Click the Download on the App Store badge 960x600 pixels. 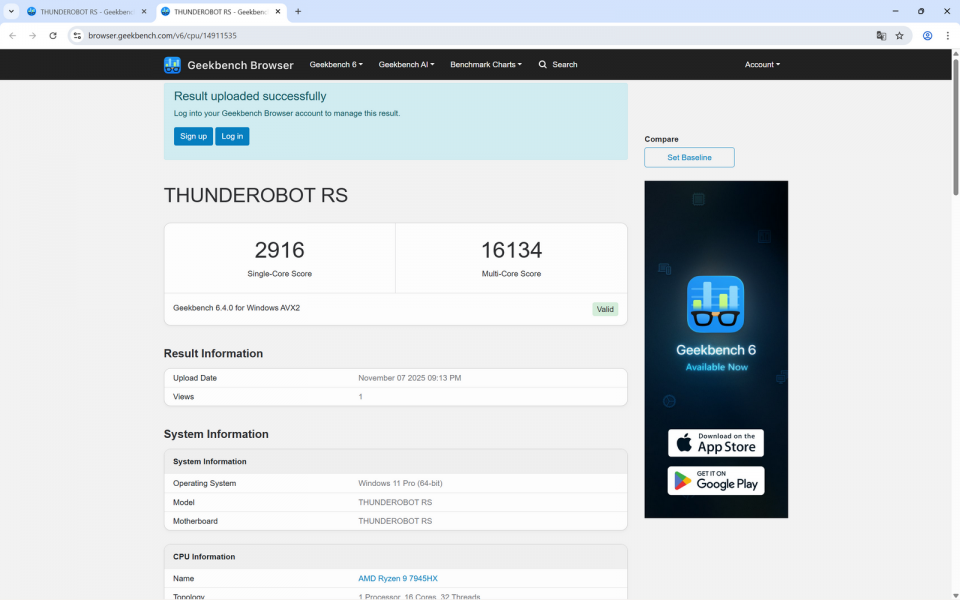coord(716,443)
